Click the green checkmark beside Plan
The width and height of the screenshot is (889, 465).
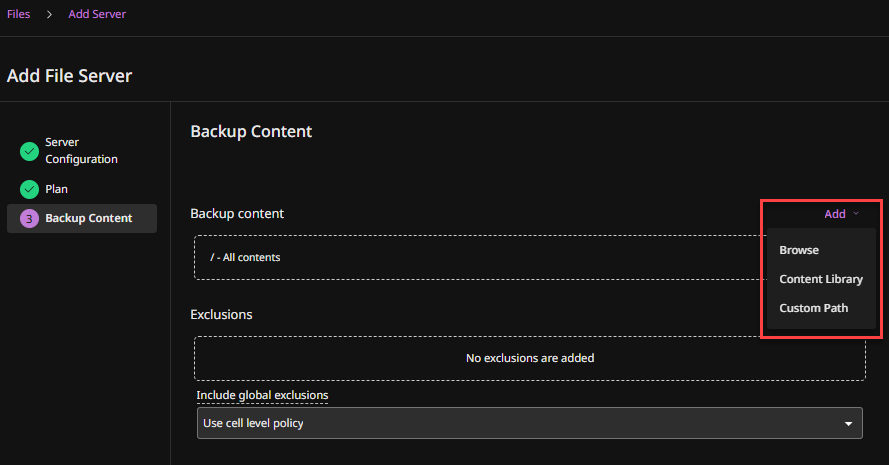click(29, 189)
